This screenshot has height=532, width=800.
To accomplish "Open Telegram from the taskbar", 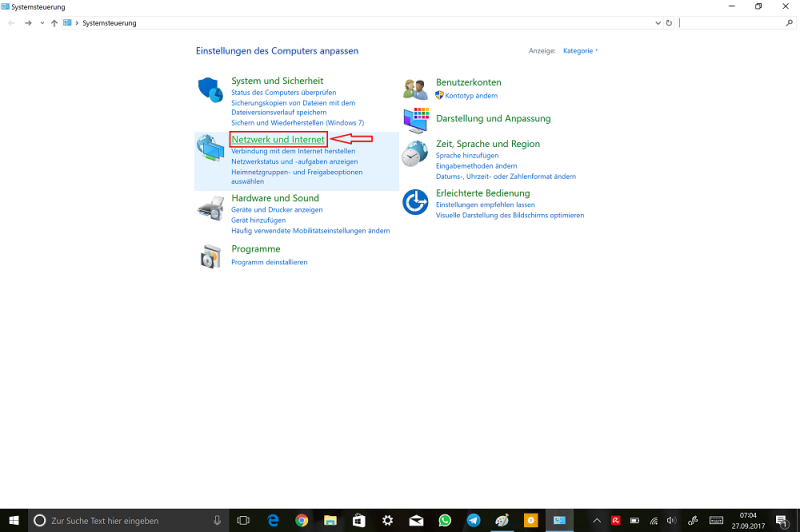I will [473, 520].
